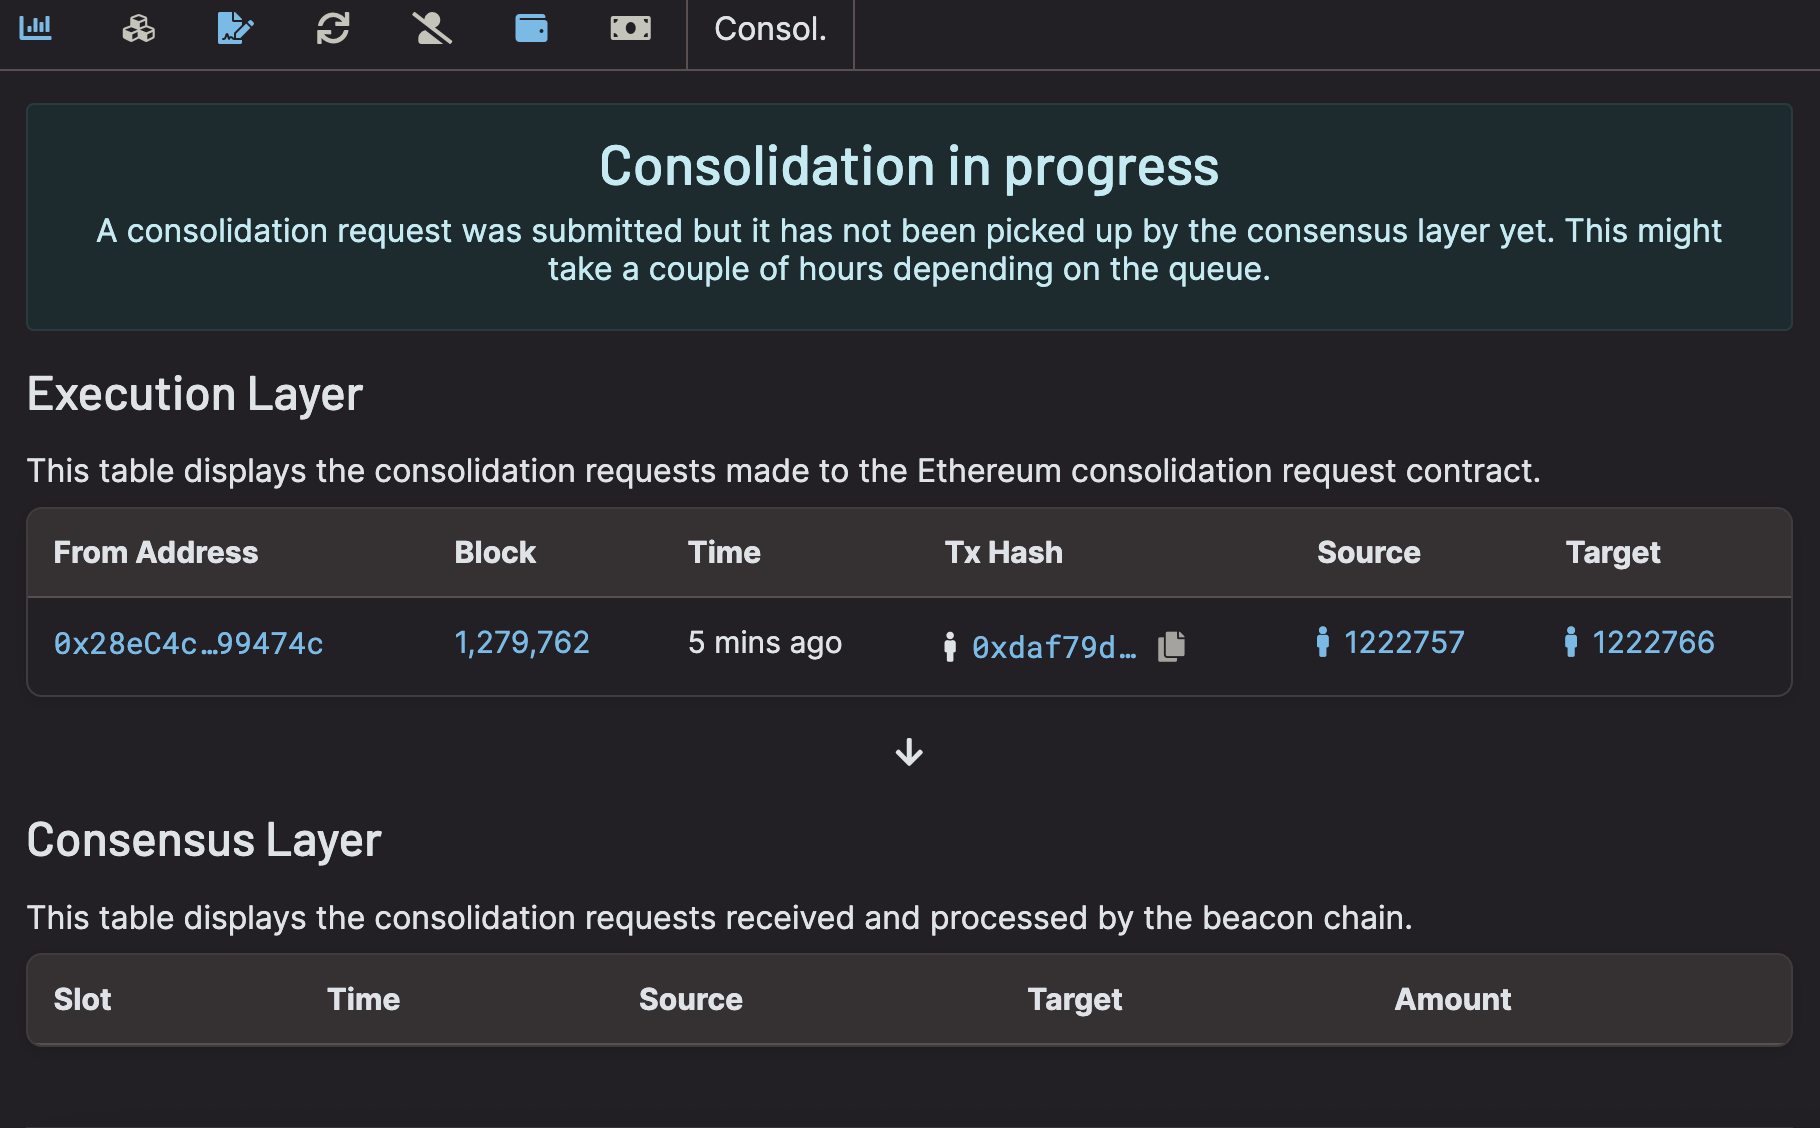The height and width of the screenshot is (1128, 1820).
Task: View source validator 1222757
Action: click(x=1404, y=642)
